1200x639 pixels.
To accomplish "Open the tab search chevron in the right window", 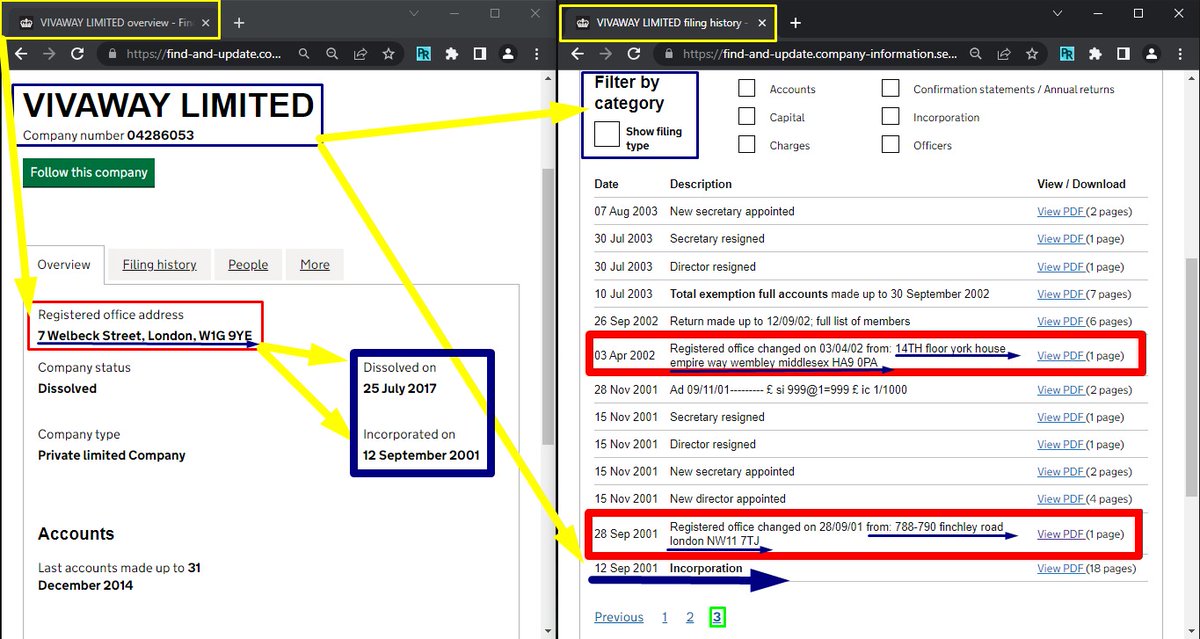I will (1058, 14).
